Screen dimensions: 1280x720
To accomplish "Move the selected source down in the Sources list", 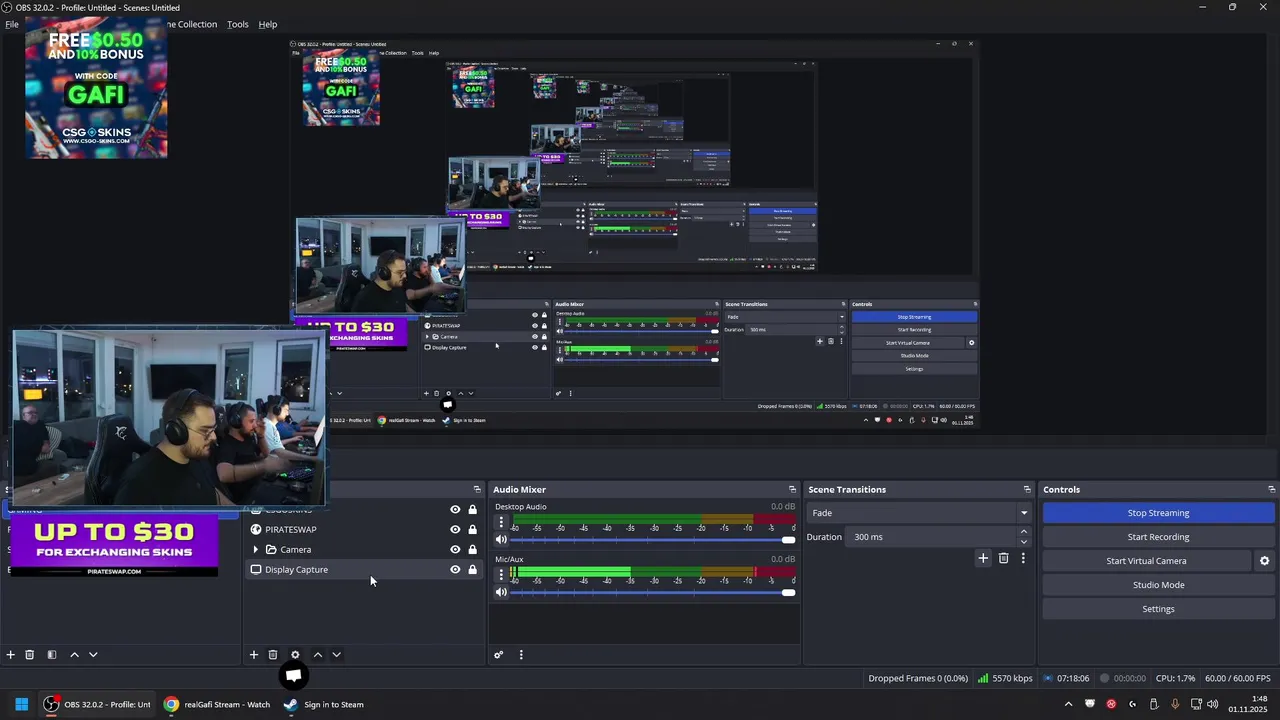I will point(336,655).
